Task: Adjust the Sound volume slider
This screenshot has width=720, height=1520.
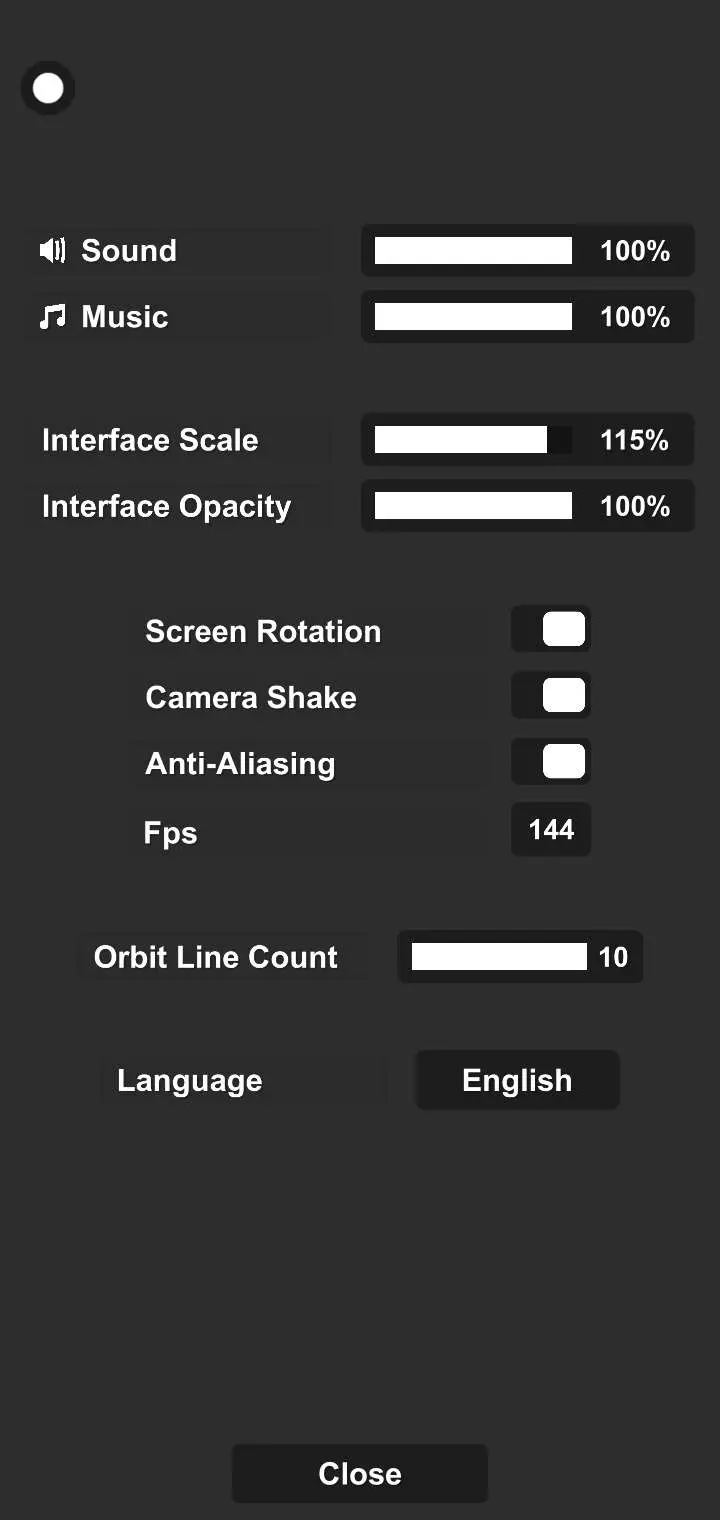Action: [x=473, y=251]
